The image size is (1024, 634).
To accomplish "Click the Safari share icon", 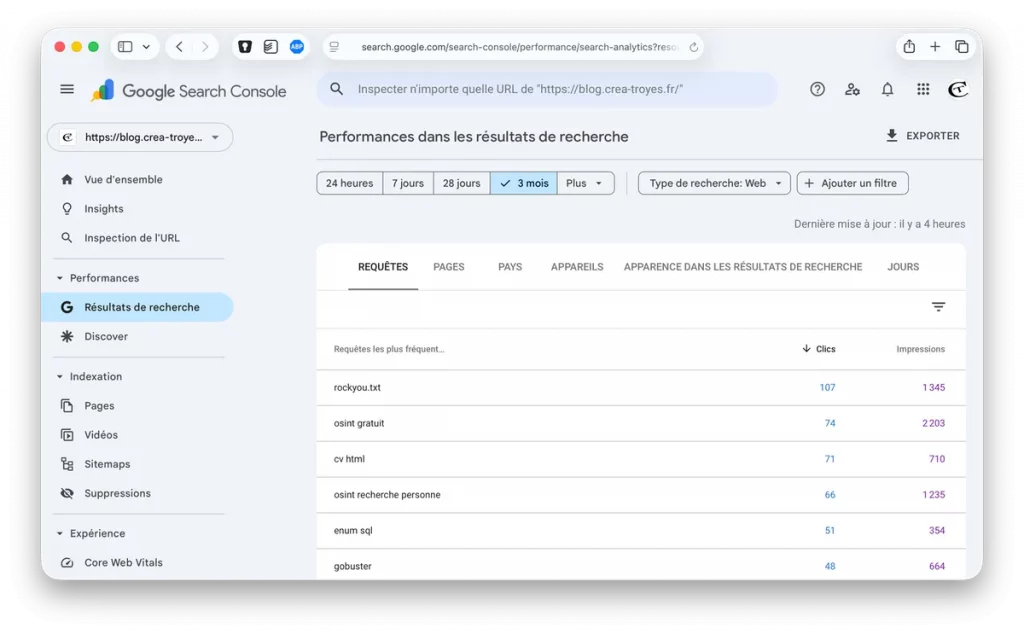I will click(909, 47).
